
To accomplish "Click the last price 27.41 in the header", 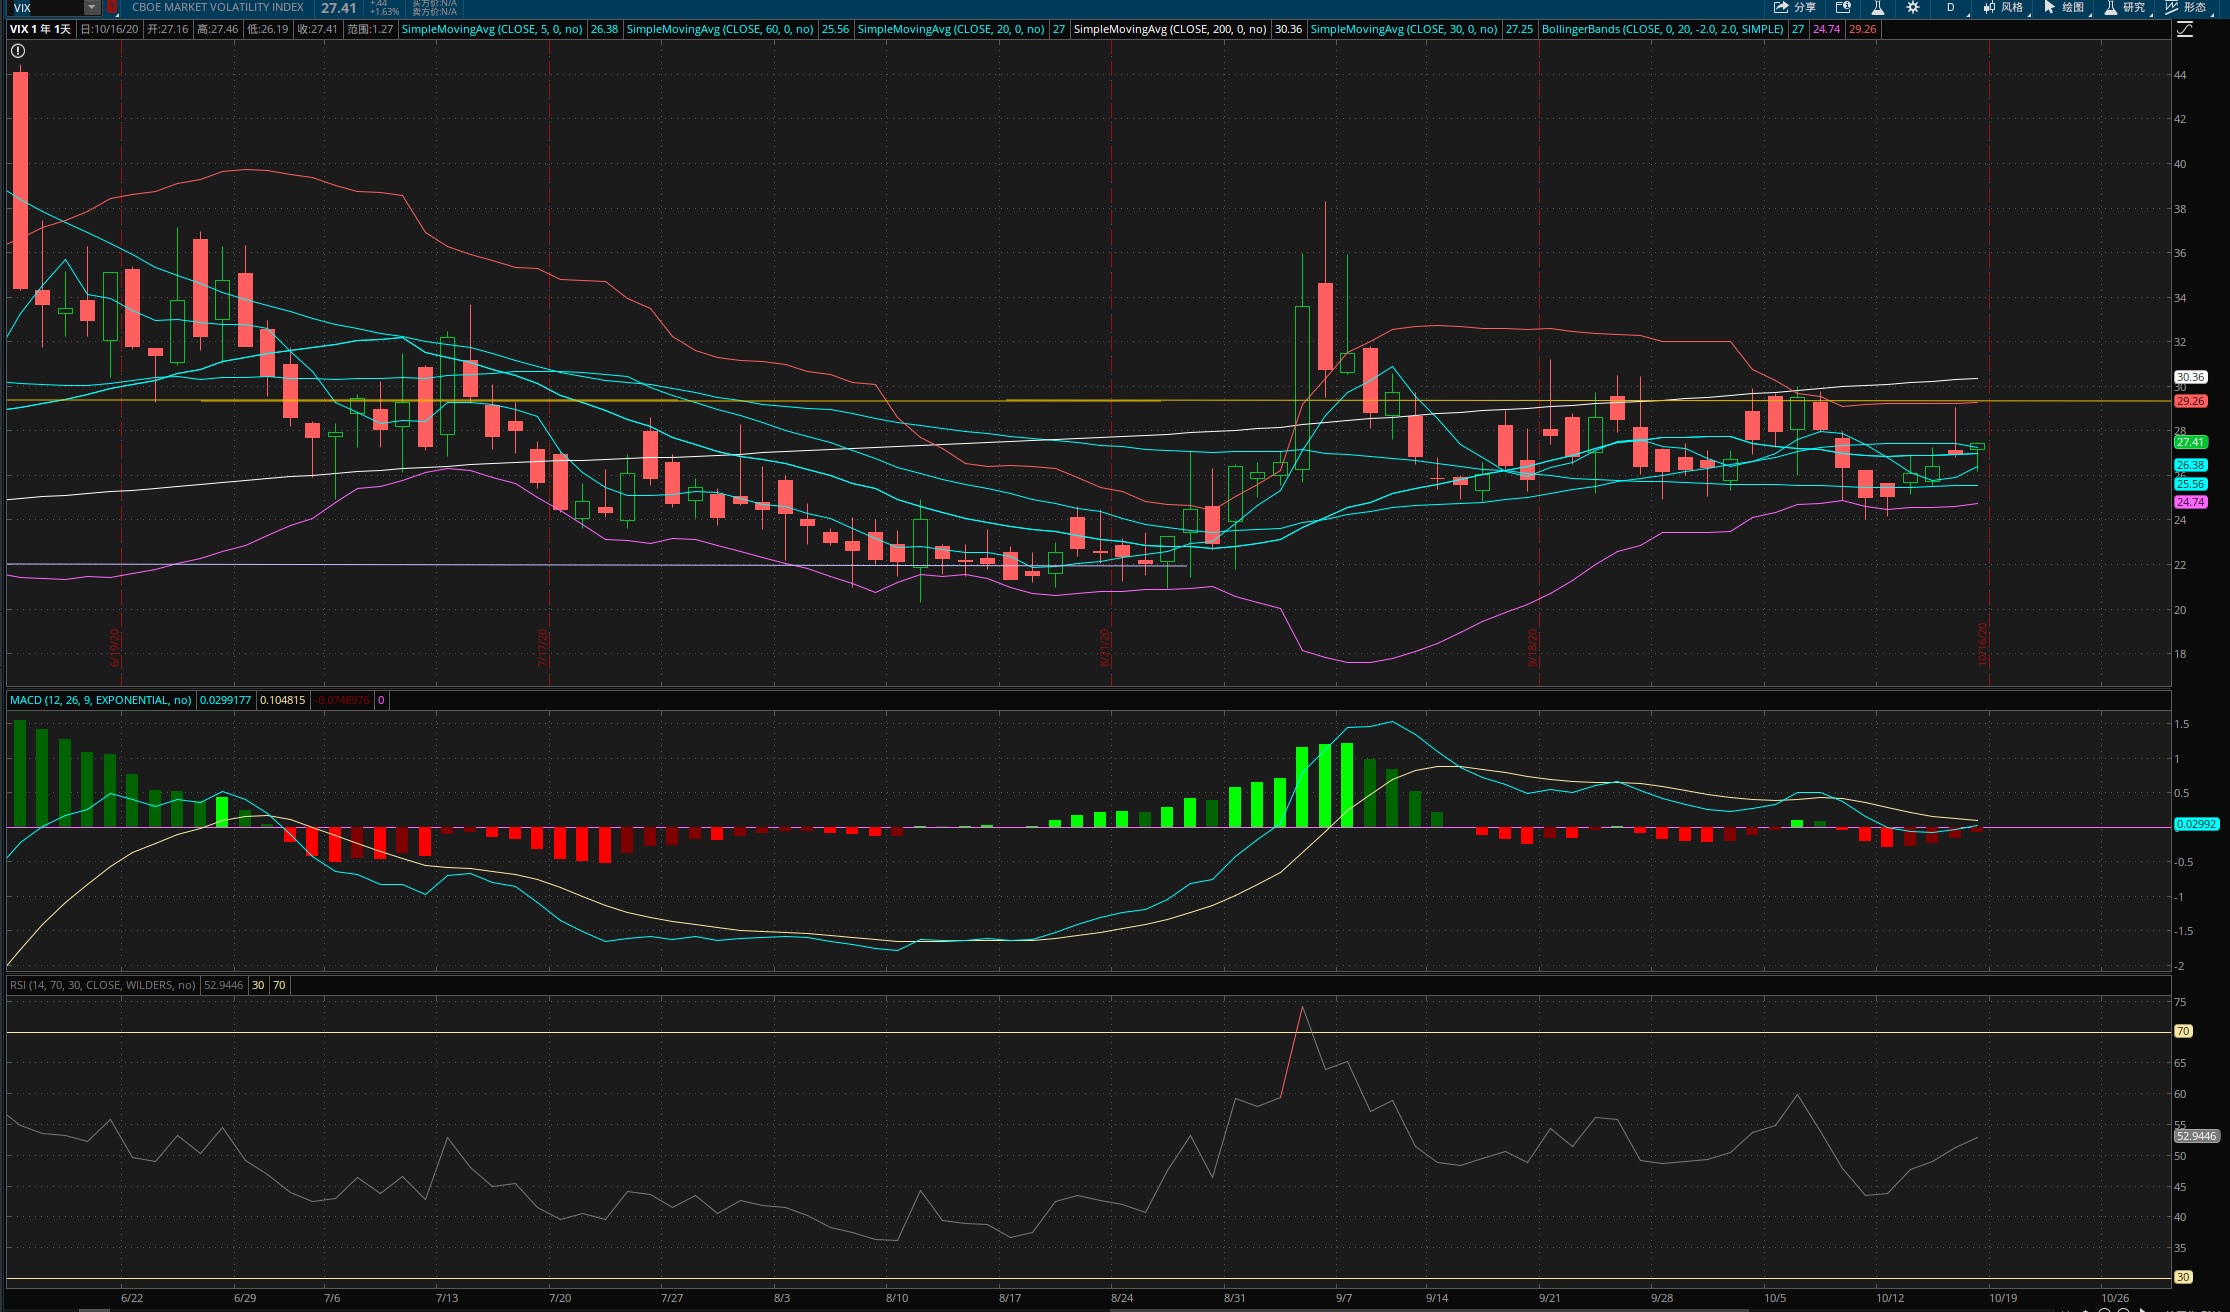I will click(x=338, y=8).
